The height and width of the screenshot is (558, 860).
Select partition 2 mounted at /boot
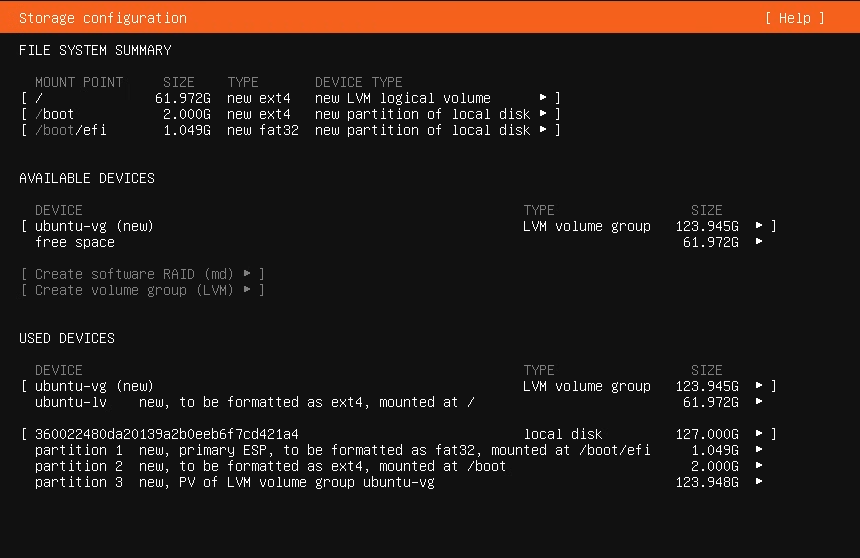point(399,466)
